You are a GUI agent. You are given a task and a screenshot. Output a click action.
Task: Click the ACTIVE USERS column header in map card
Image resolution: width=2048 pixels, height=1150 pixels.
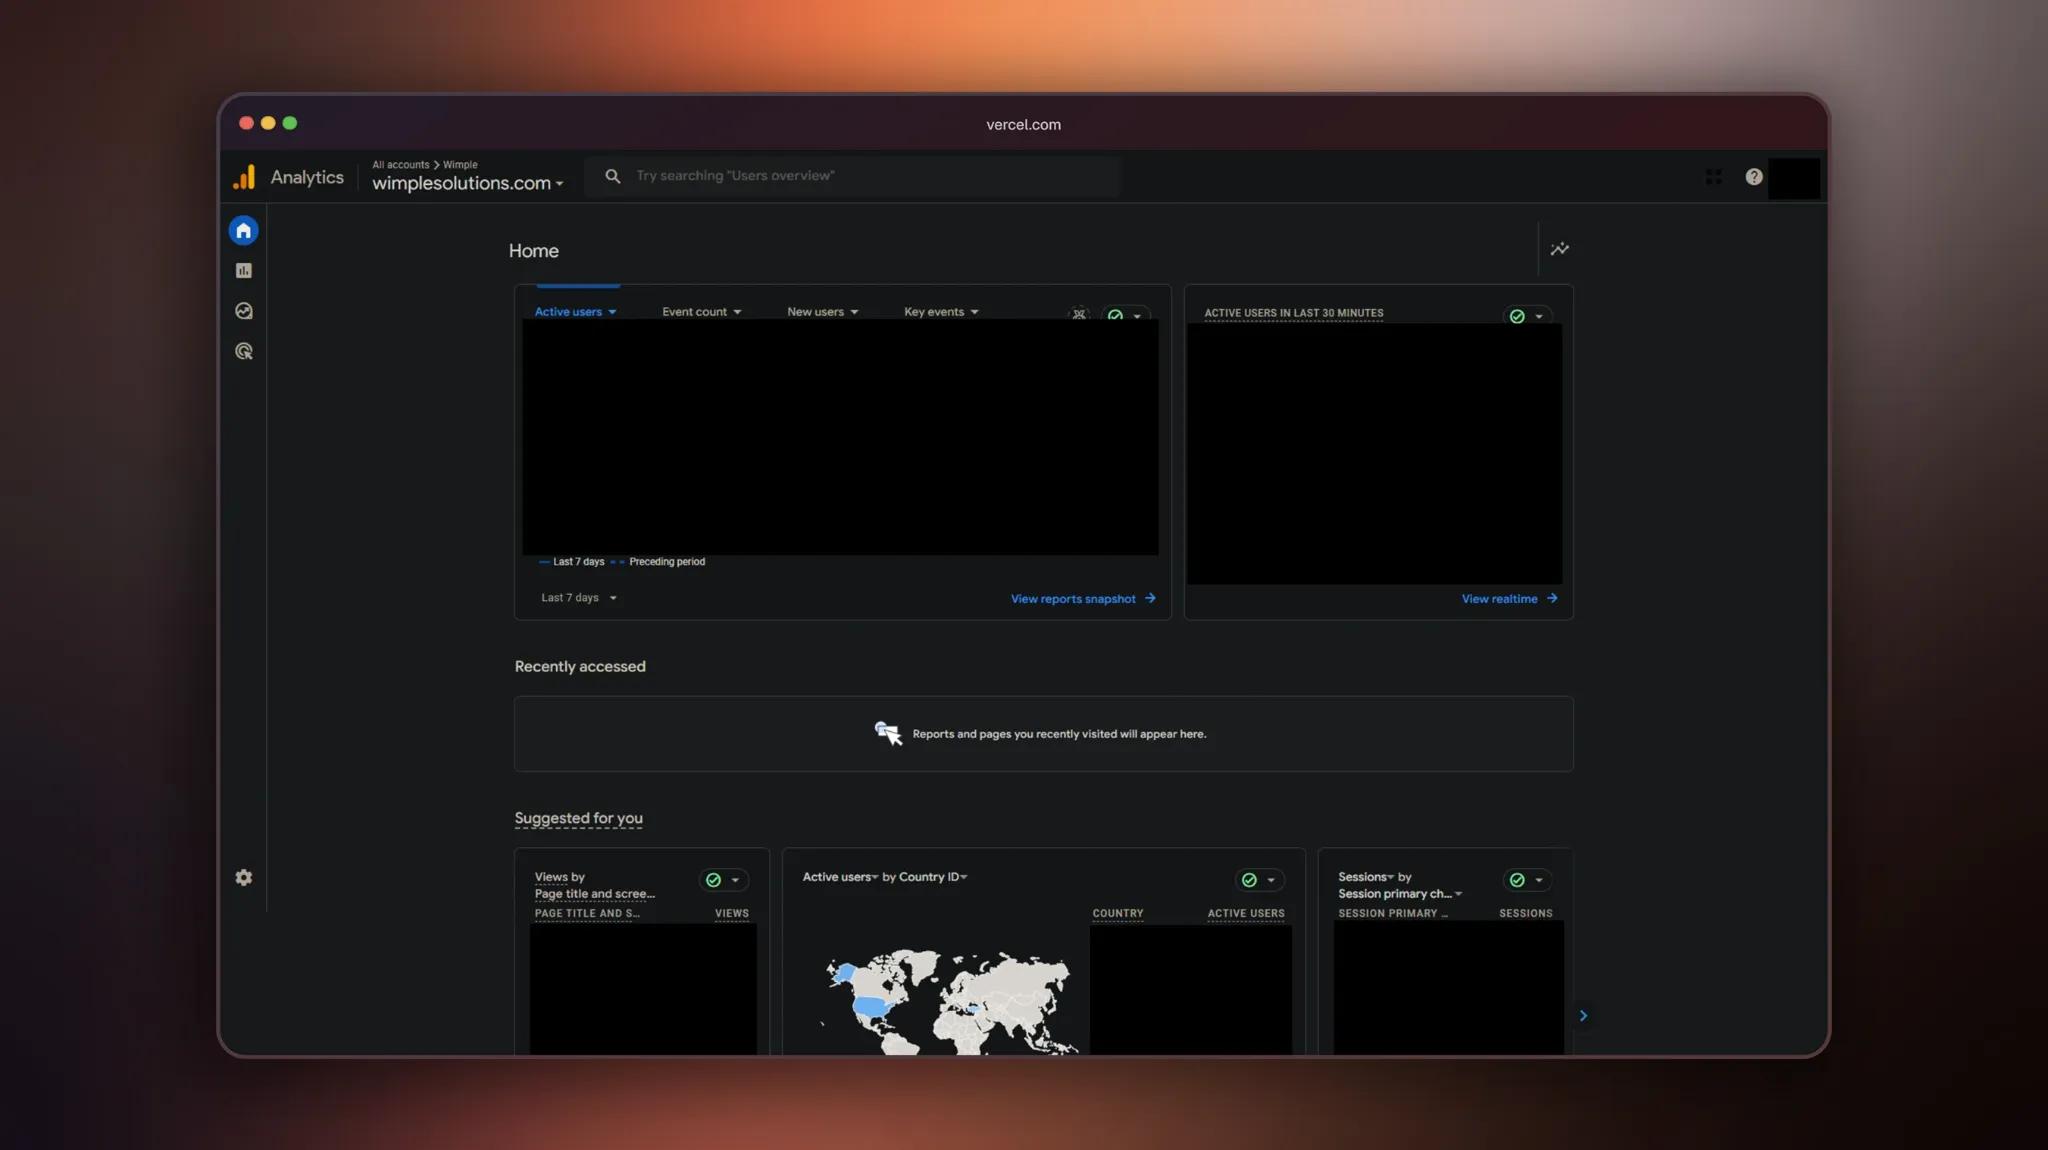pos(1245,914)
